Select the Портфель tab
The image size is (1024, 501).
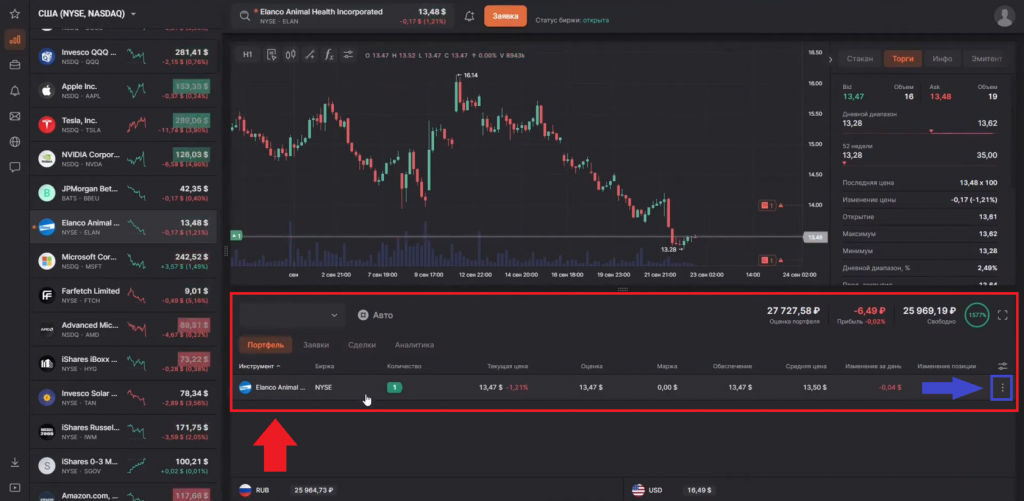pos(265,345)
